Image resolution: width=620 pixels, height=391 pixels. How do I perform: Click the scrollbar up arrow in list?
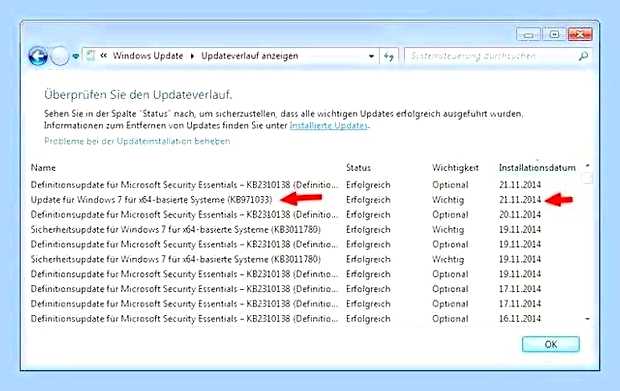coord(588,166)
